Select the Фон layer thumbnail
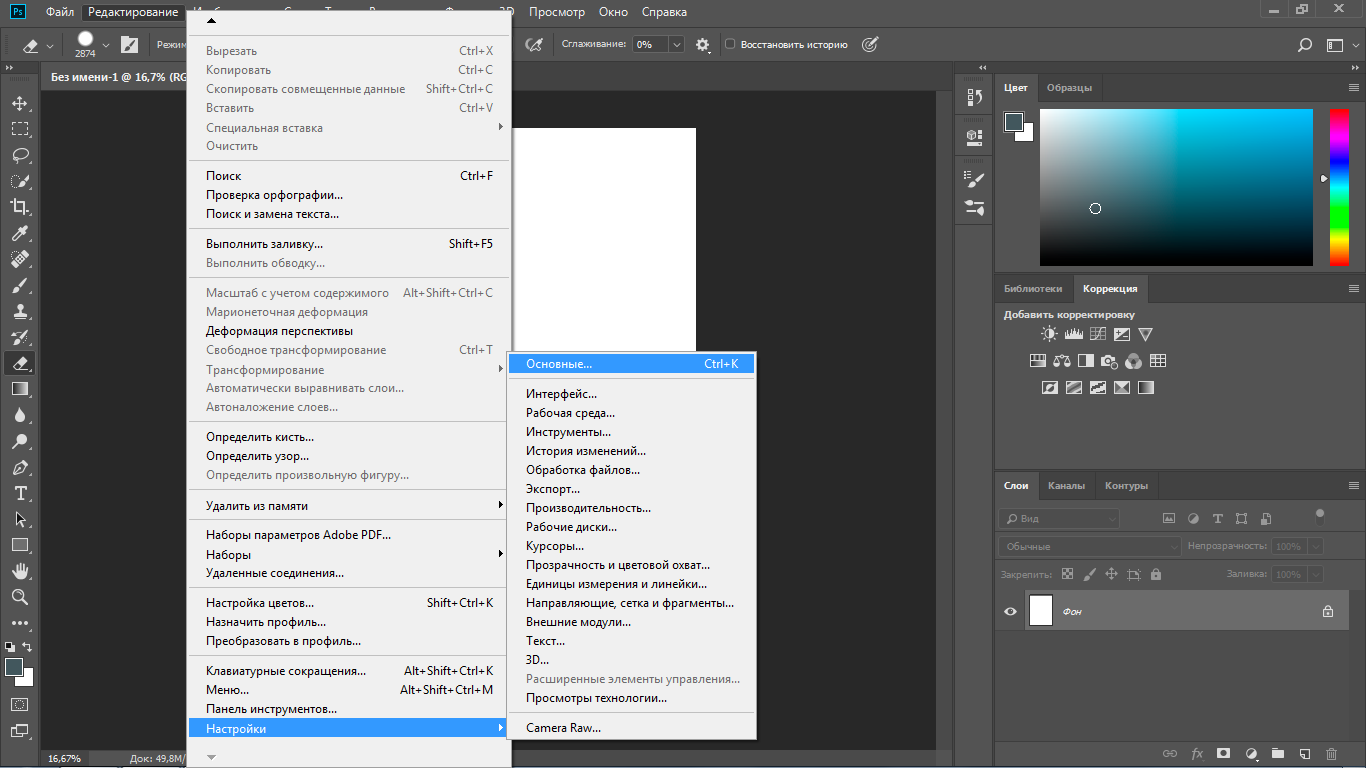The height and width of the screenshot is (768, 1366). point(1041,610)
